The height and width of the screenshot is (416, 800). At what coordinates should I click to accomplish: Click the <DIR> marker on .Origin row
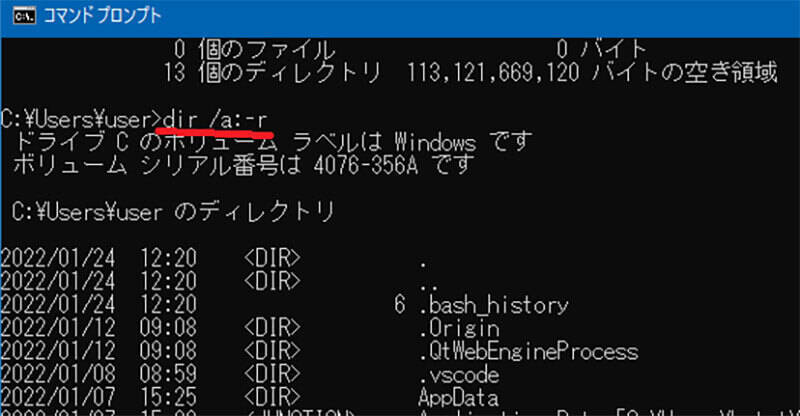272,328
